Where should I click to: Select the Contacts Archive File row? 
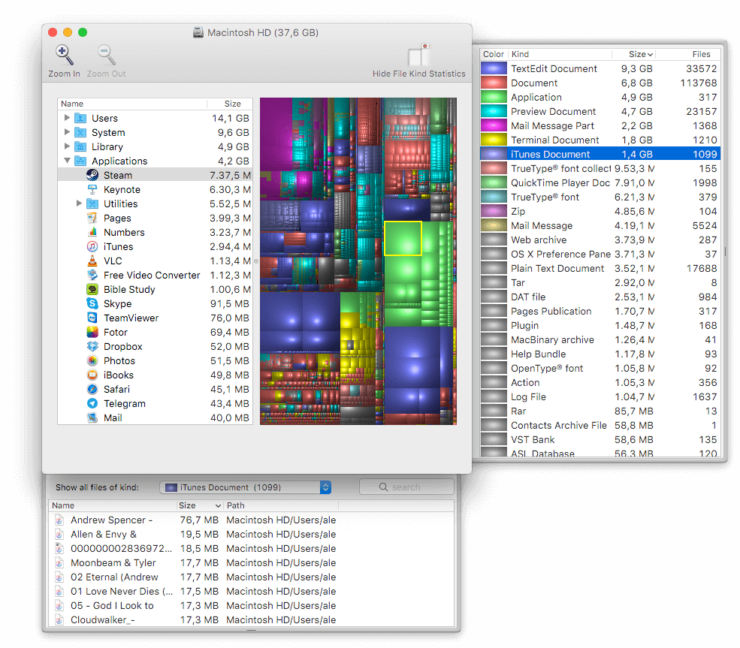[600, 425]
